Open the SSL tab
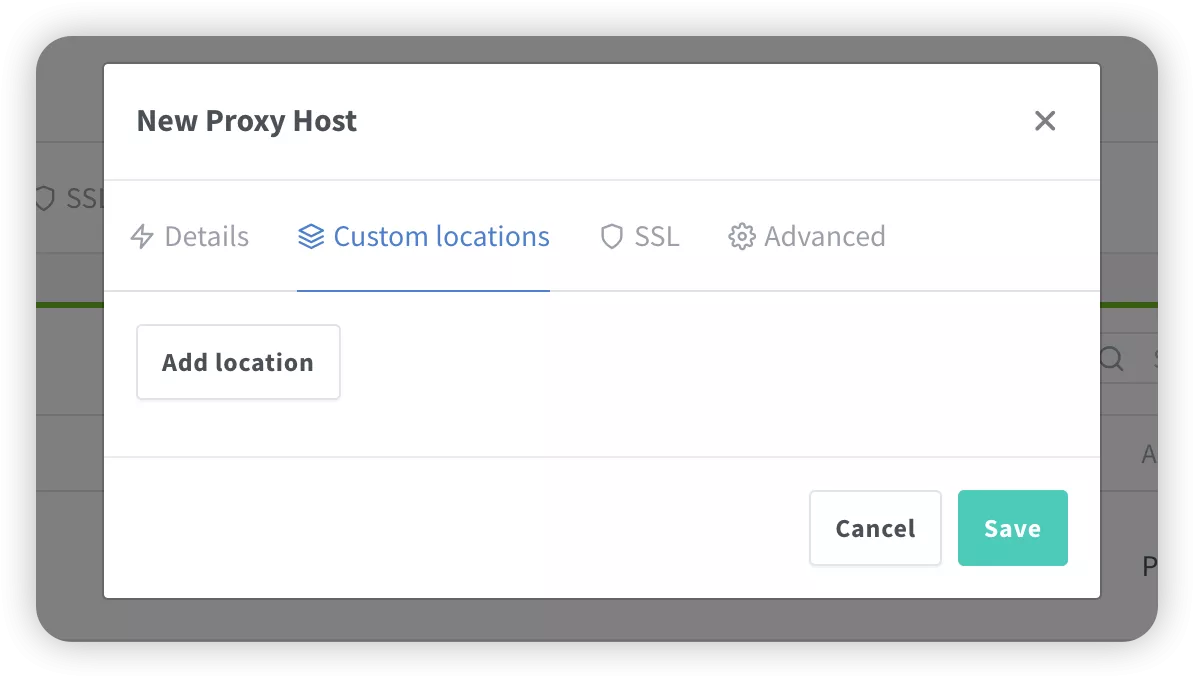Screen dimensions: 1194x678 (x=656, y=237)
